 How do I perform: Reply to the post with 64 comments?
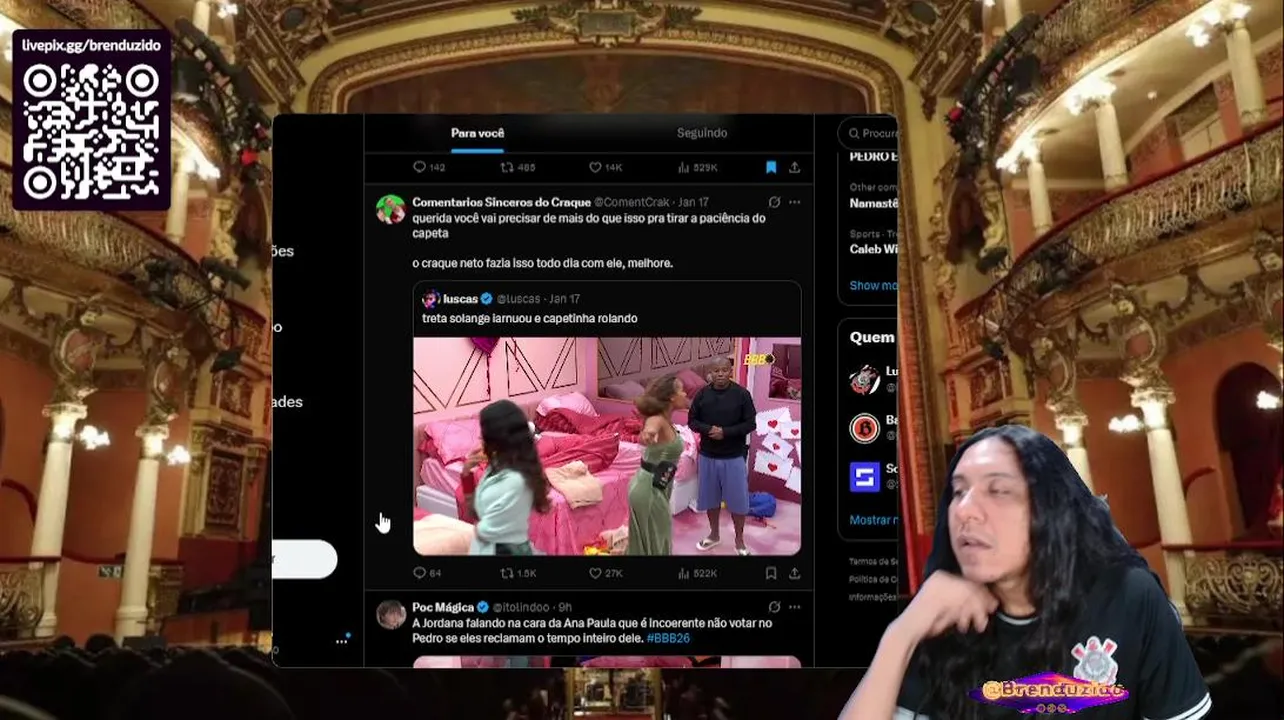427,573
